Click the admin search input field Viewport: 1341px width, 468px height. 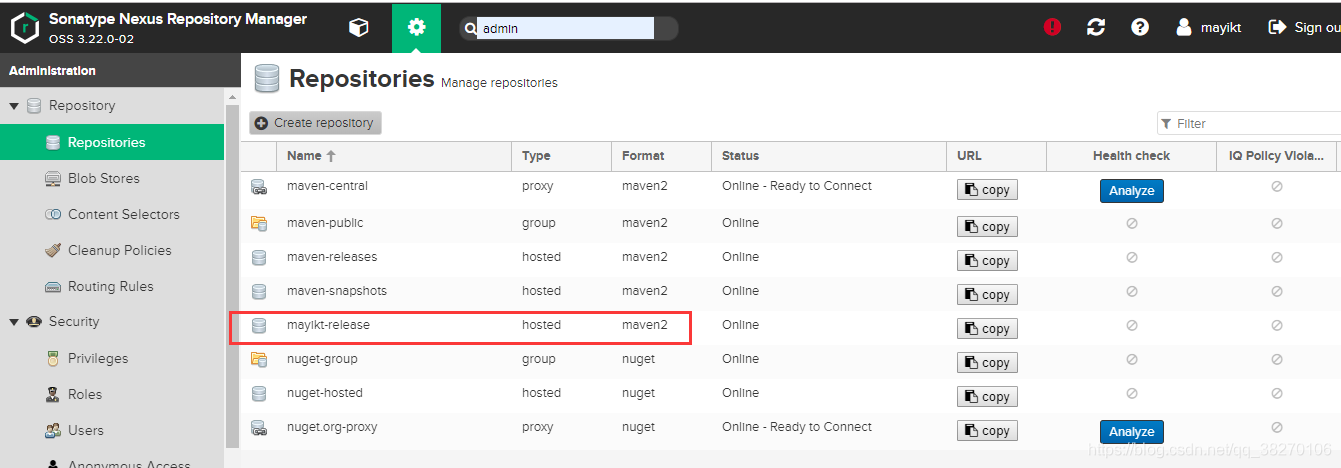click(x=565, y=28)
